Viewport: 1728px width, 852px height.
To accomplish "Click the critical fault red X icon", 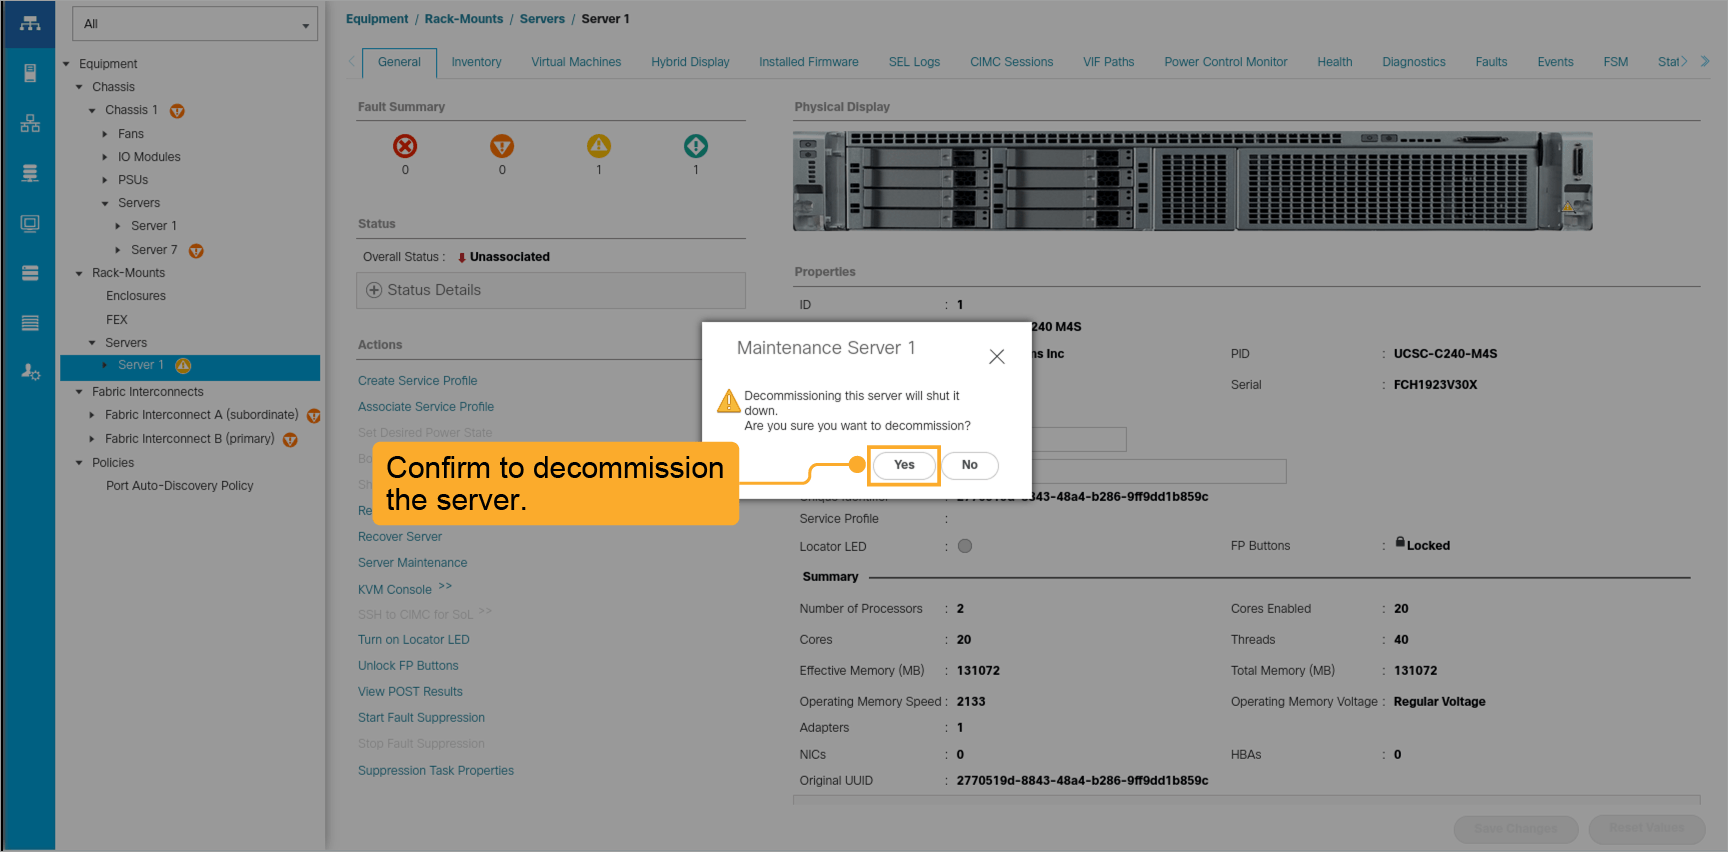I will coord(405,146).
